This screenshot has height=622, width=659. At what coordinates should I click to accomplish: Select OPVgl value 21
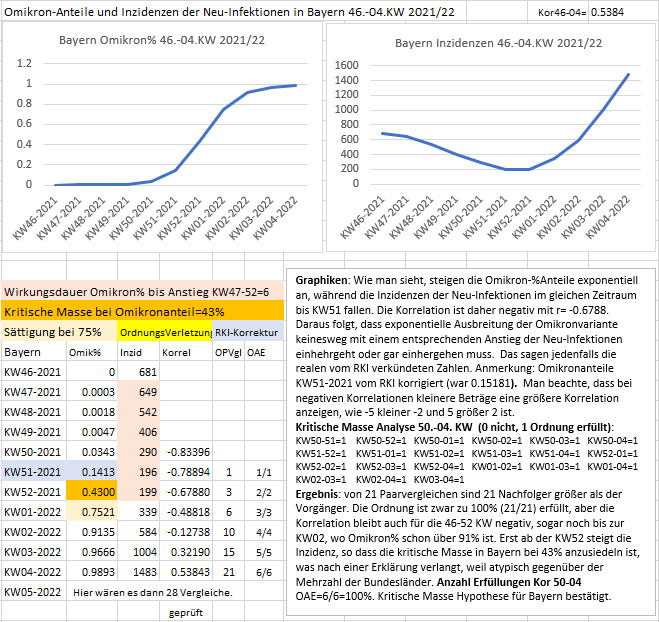(x=228, y=572)
